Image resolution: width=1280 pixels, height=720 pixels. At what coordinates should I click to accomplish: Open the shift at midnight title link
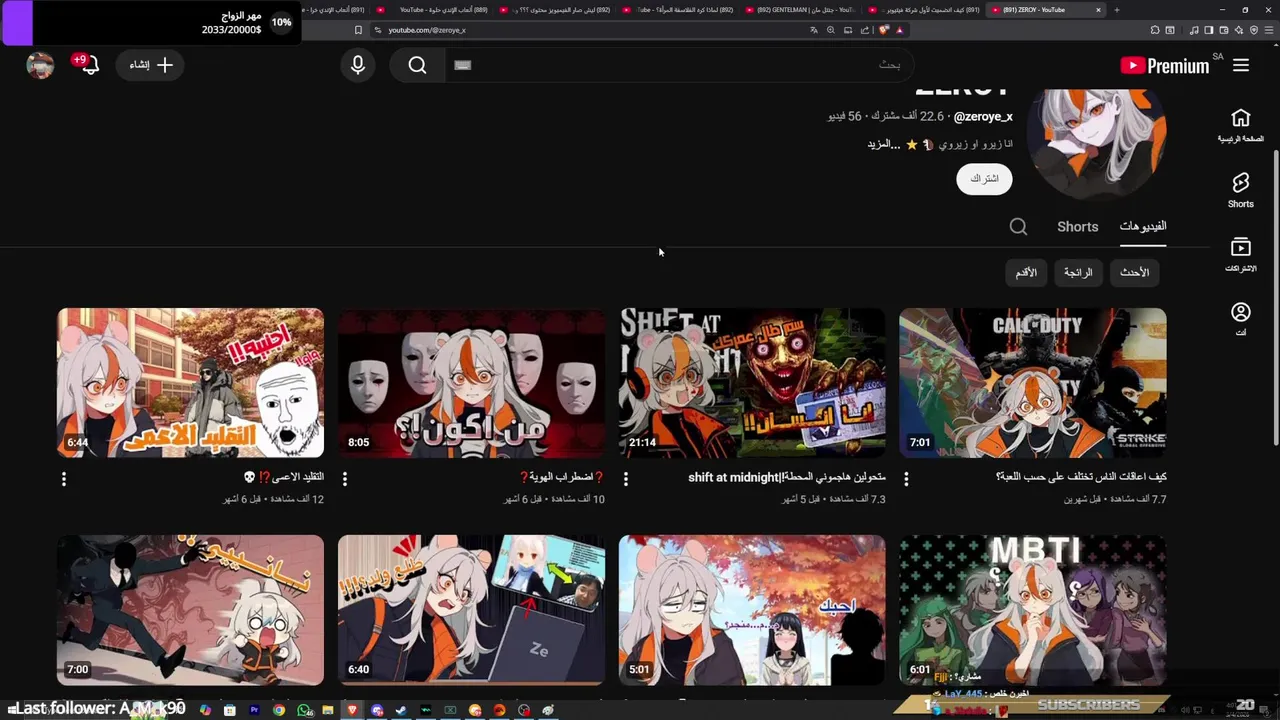(x=787, y=478)
